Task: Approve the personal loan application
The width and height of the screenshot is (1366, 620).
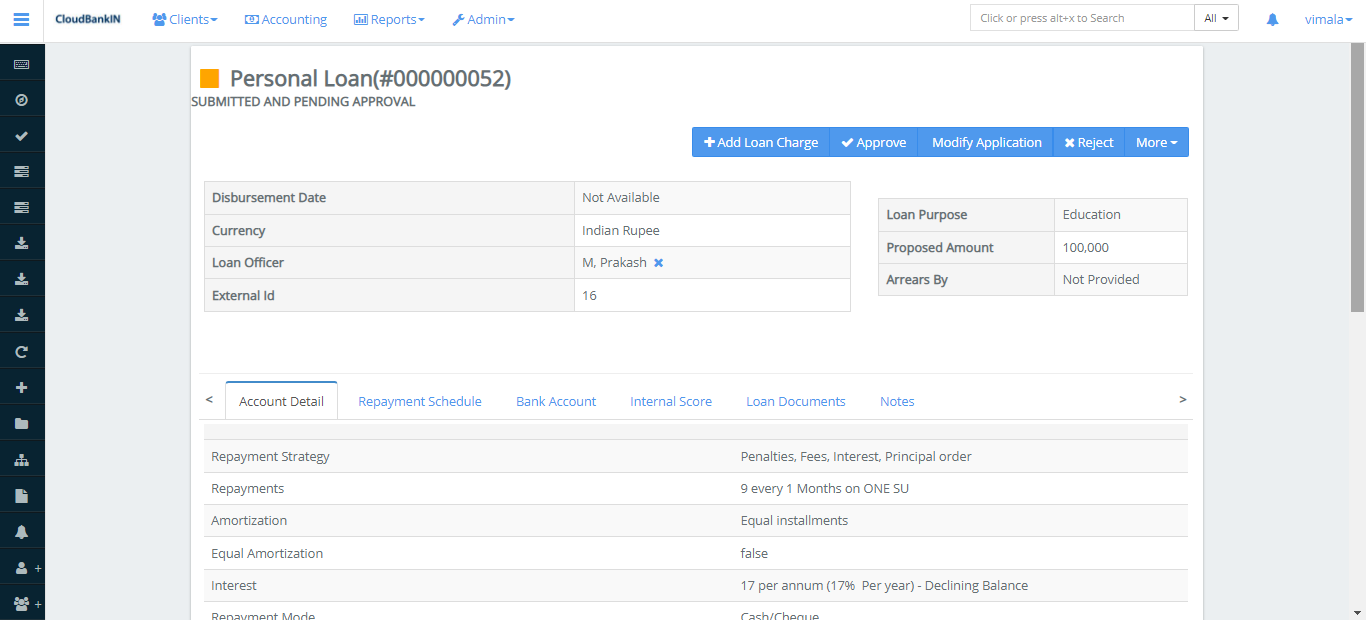Action: 873,142
